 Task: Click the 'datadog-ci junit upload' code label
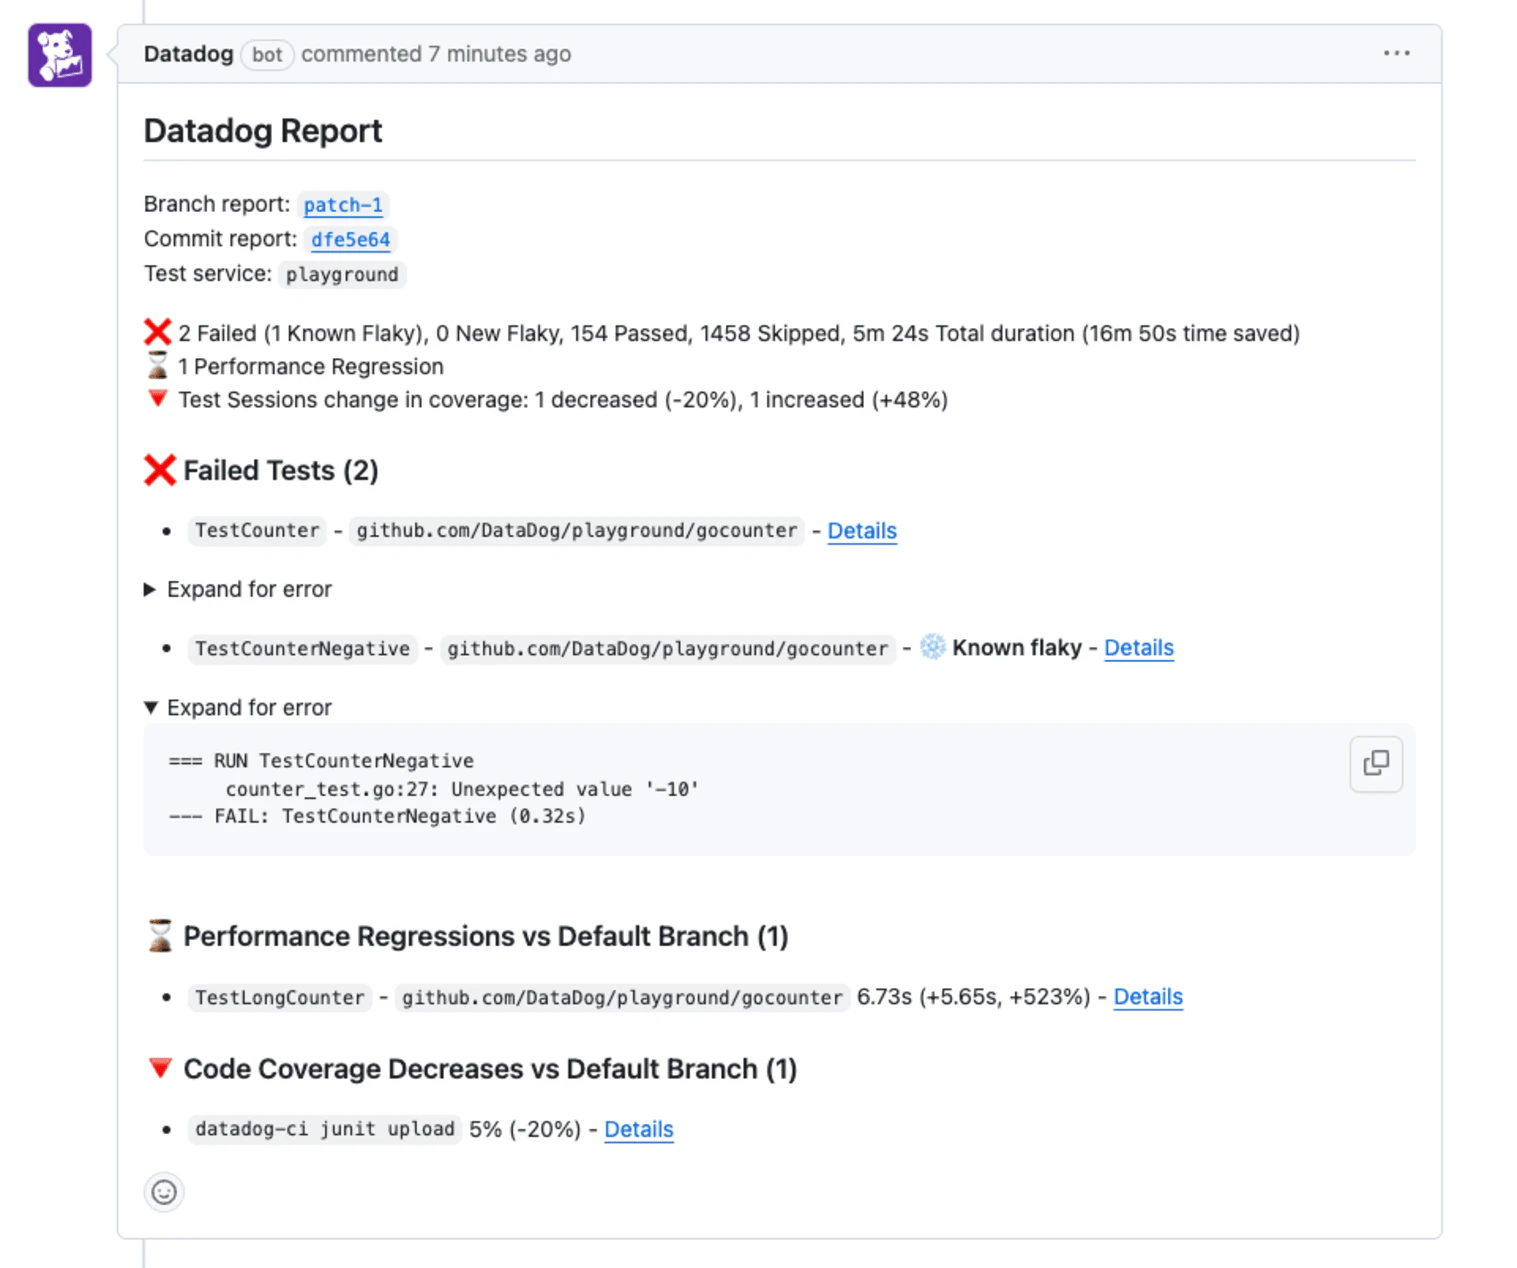click(x=325, y=1129)
